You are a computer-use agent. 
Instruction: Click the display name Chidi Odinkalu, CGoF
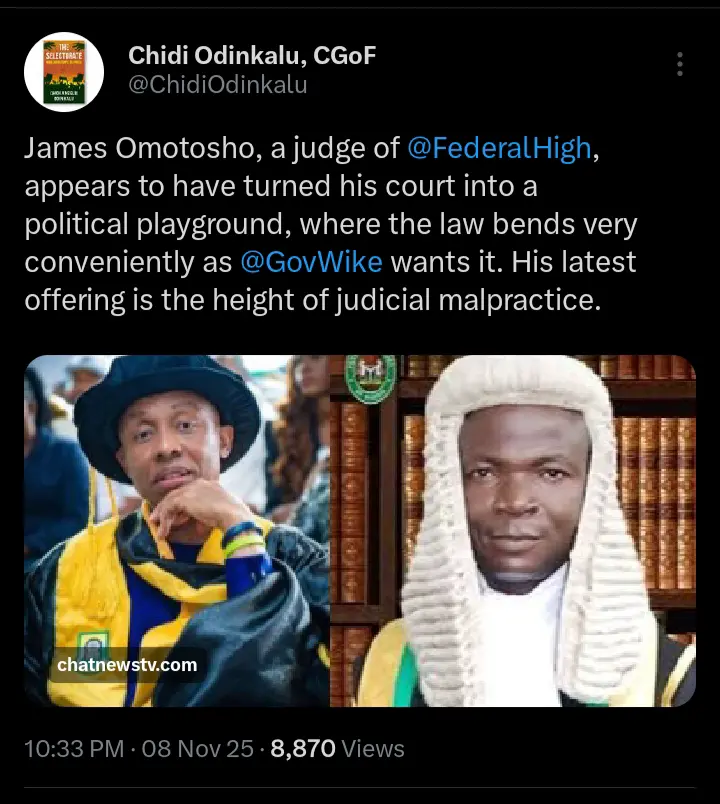pyautogui.click(x=252, y=56)
